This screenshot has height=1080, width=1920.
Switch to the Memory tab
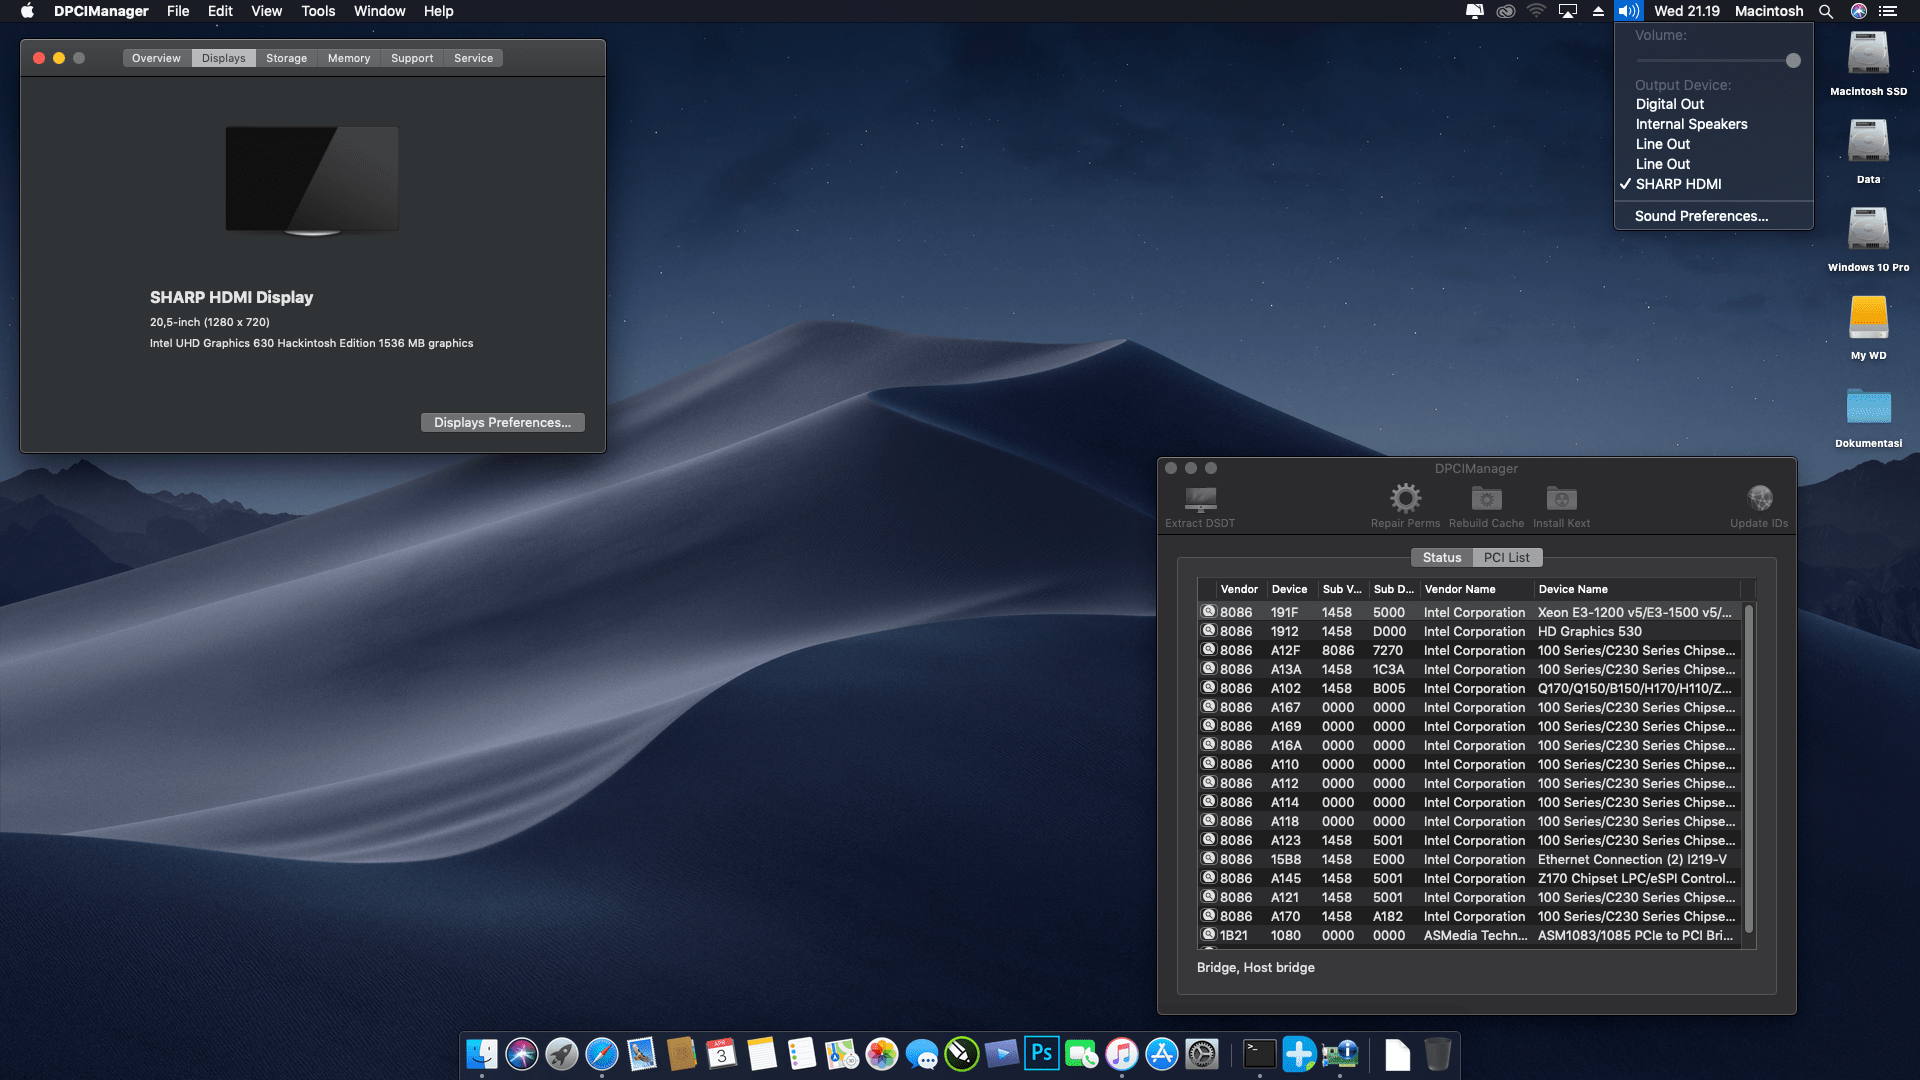click(349, 58)
